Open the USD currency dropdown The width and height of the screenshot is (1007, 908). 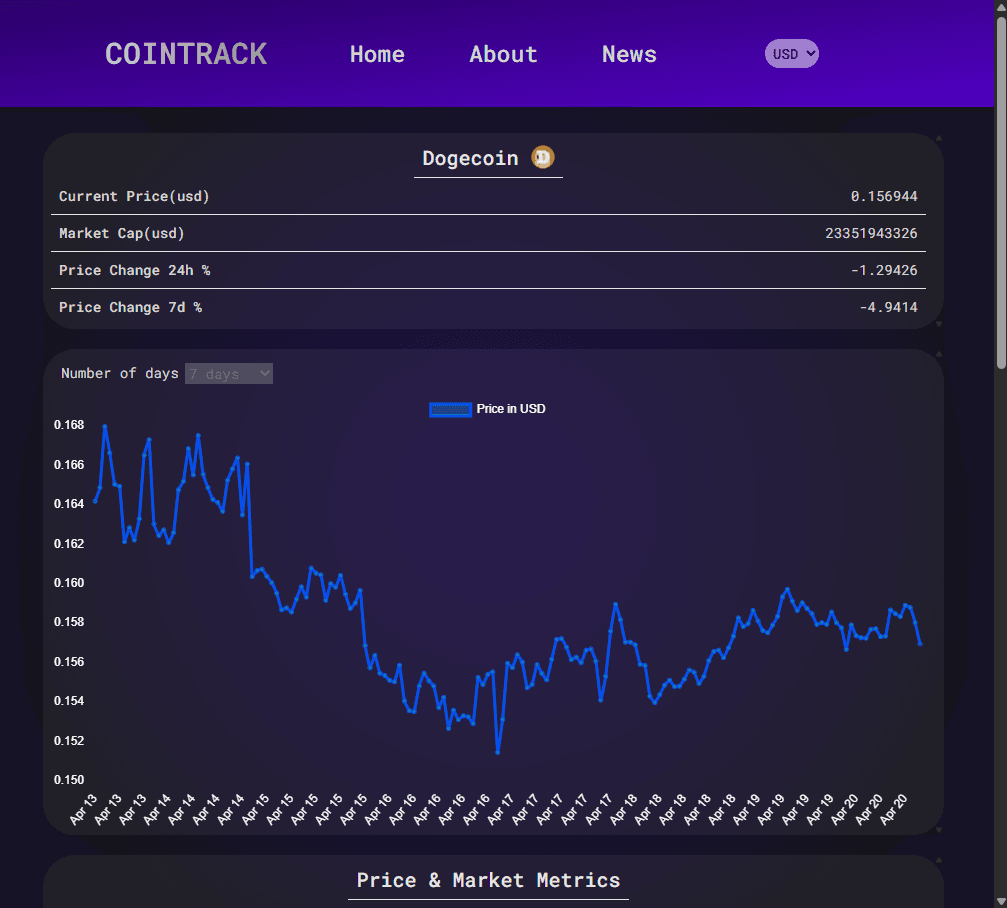coord(791,54)
